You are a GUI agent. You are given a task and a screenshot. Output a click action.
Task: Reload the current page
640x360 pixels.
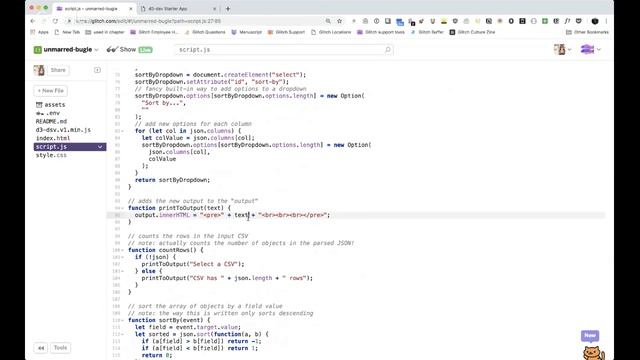tap(55, 21)
